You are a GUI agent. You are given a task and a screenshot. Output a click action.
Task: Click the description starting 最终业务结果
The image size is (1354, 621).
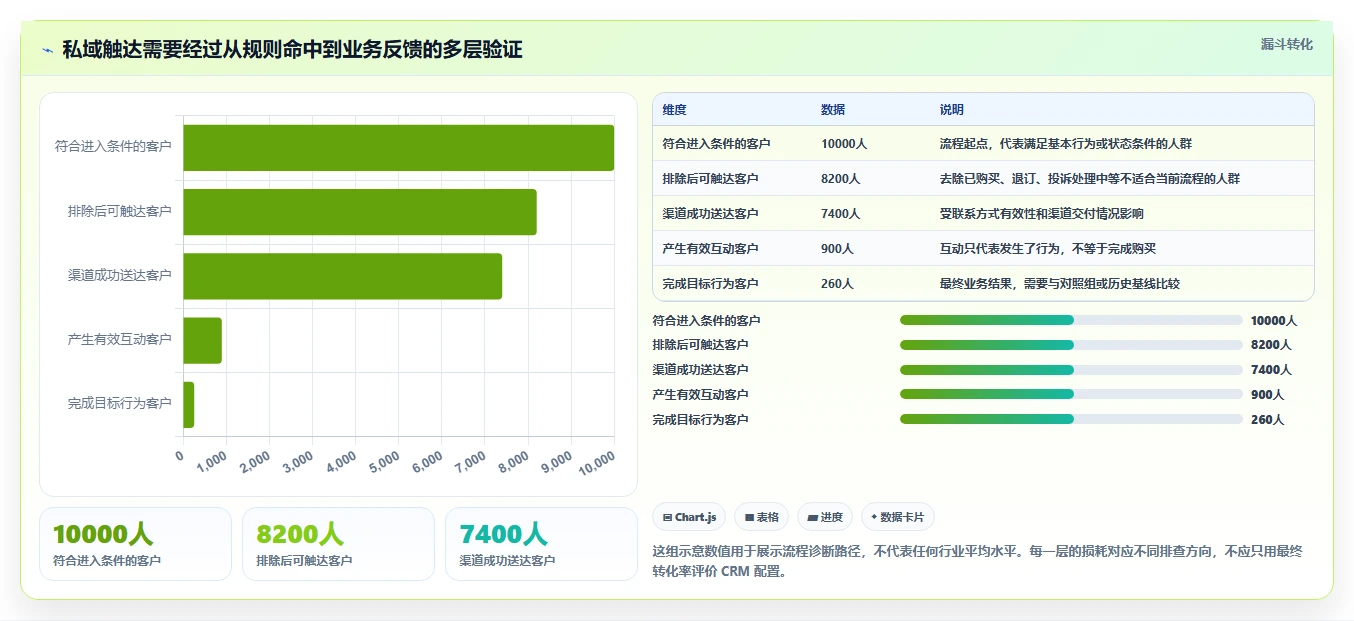1059,284
